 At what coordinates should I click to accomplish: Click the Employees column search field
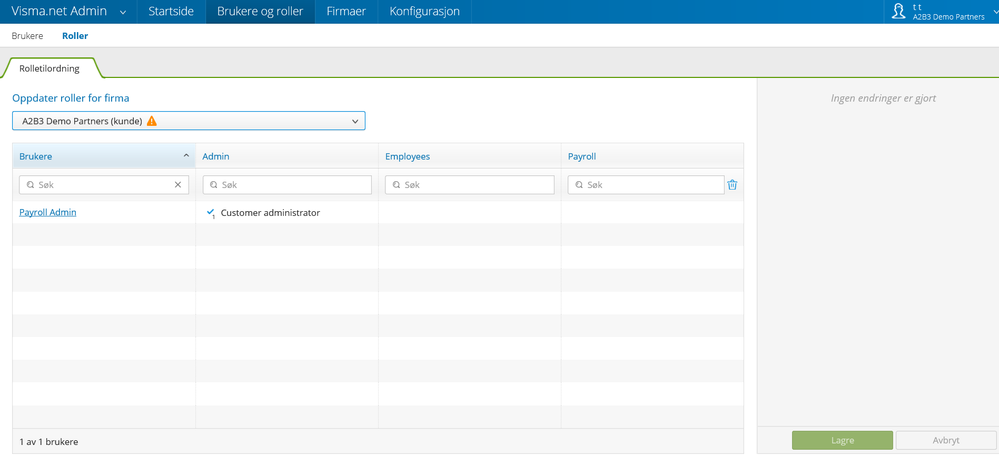(x=470, y=185)
